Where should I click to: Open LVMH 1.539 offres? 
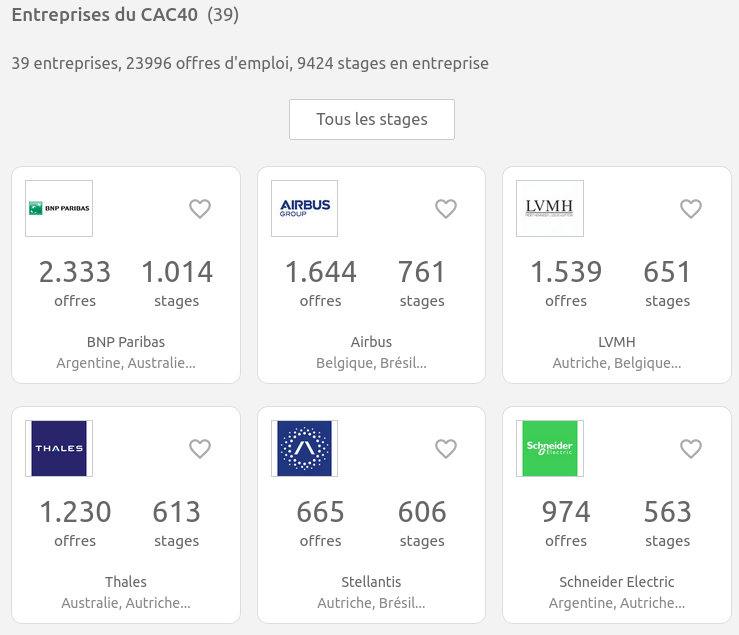[566, 282]
